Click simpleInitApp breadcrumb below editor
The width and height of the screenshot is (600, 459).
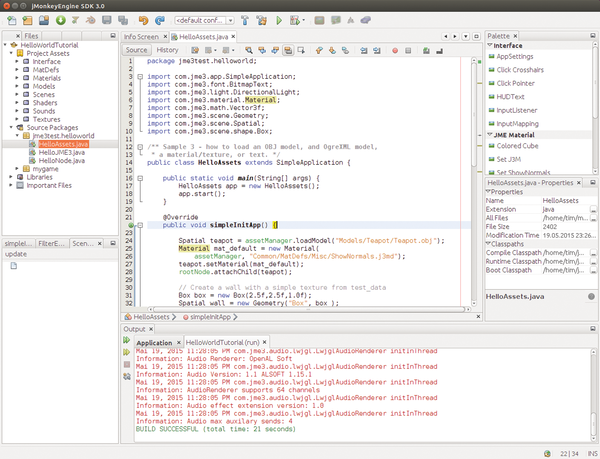pyautogui.click(x=210, y=317)
